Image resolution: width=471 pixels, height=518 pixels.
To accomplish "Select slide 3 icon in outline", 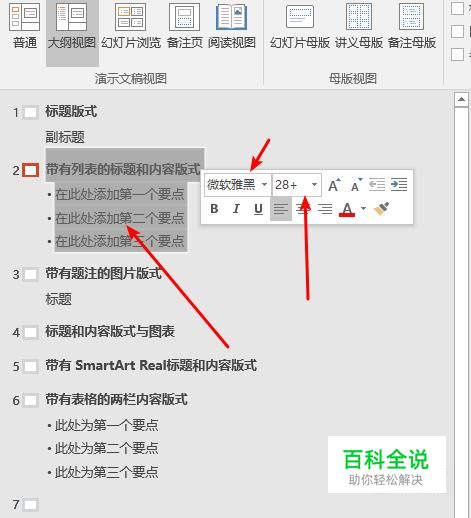I will click(x=31, y=275).
